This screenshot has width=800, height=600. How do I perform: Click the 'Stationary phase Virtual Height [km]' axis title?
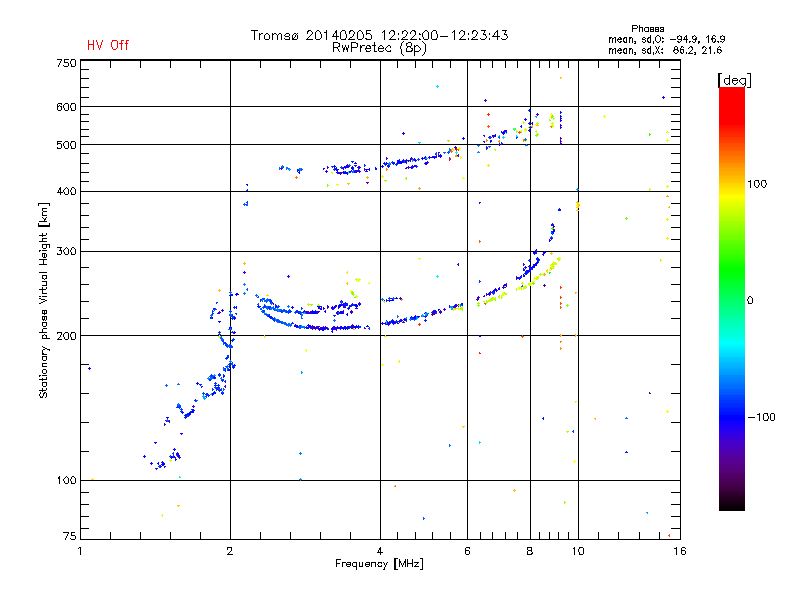coord(44,300)
